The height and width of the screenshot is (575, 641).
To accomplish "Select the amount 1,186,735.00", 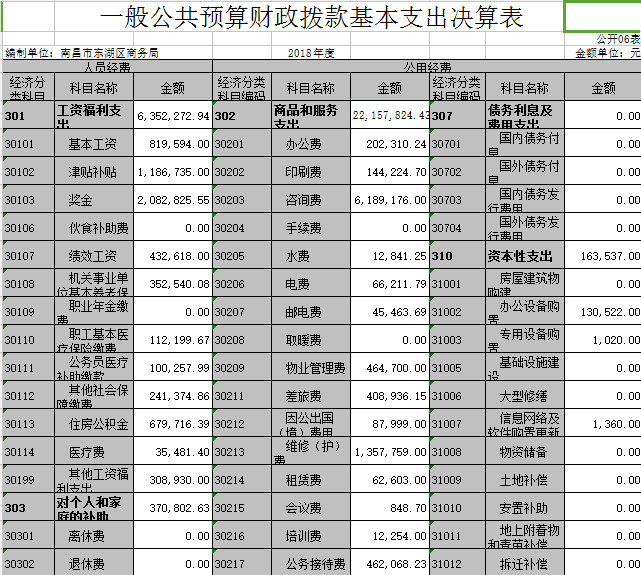I will (173, 172).
